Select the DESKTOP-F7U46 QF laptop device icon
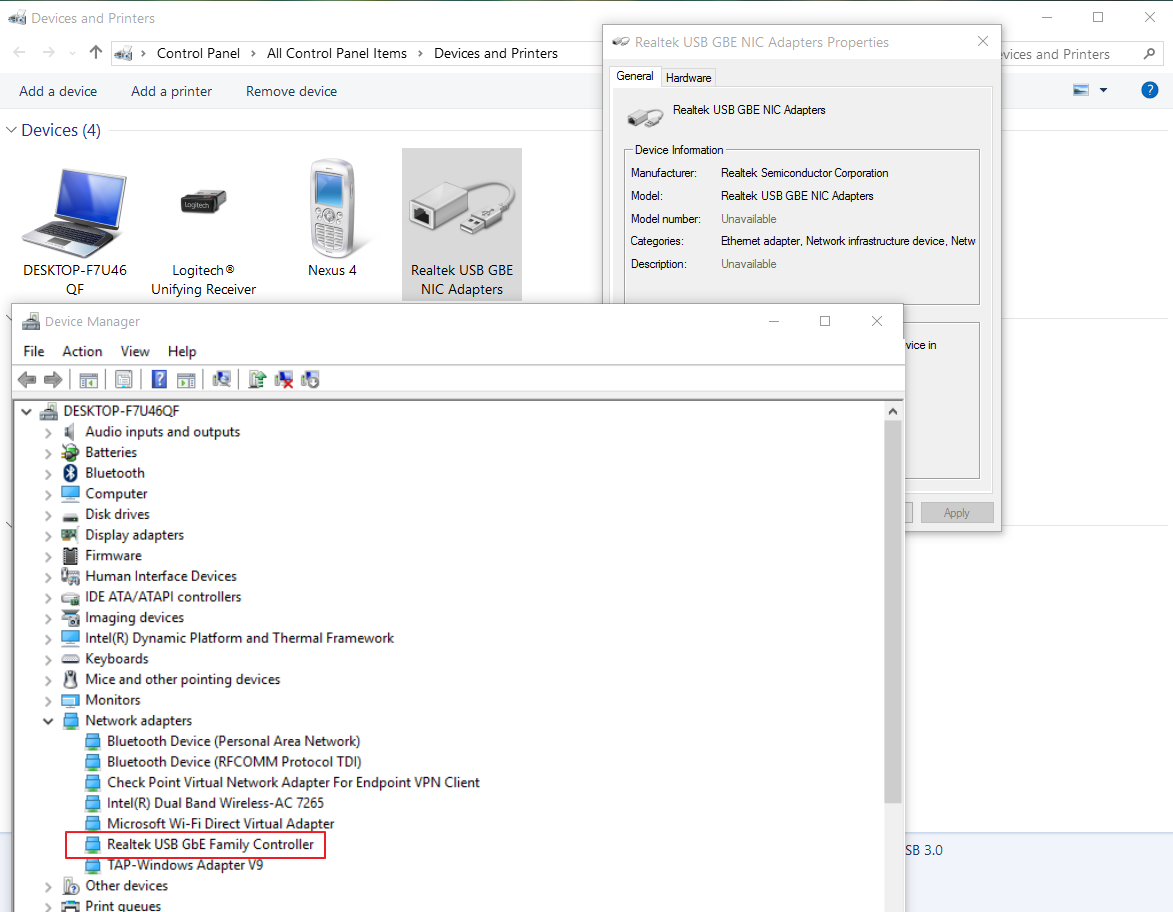This screenshot has width=1173, height=912. (75, 213)
